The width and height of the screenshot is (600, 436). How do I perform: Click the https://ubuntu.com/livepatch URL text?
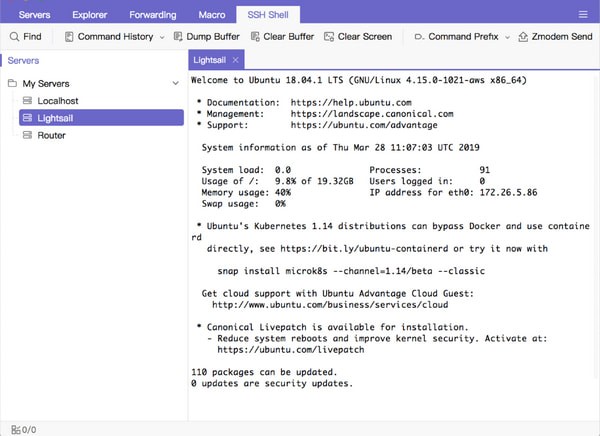291,350
